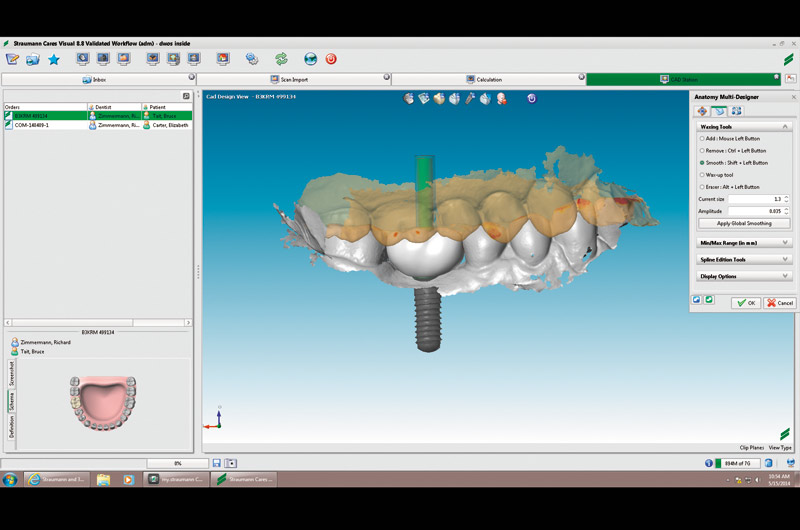Open the vertical Screenshot tab

point(11,374)
